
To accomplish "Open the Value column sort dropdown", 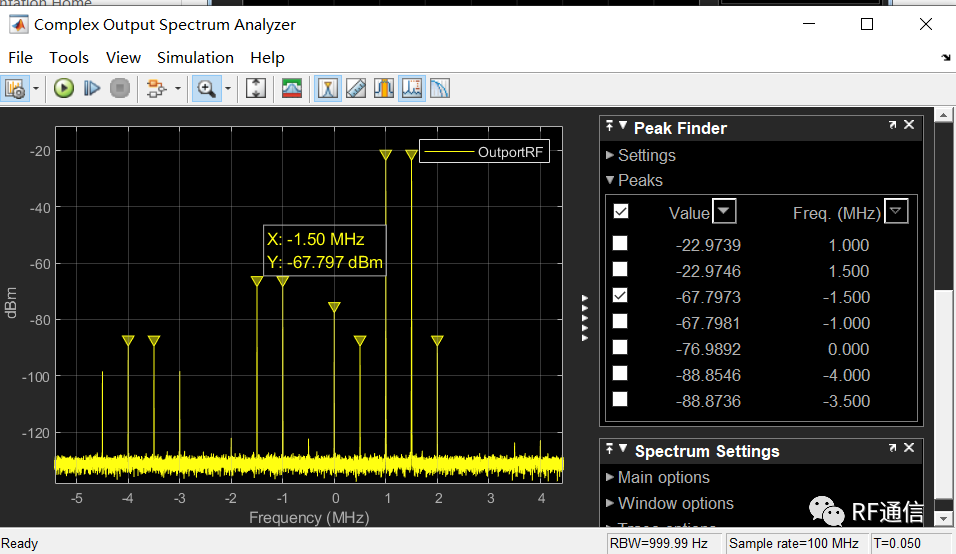I will (x=724, y=211).
